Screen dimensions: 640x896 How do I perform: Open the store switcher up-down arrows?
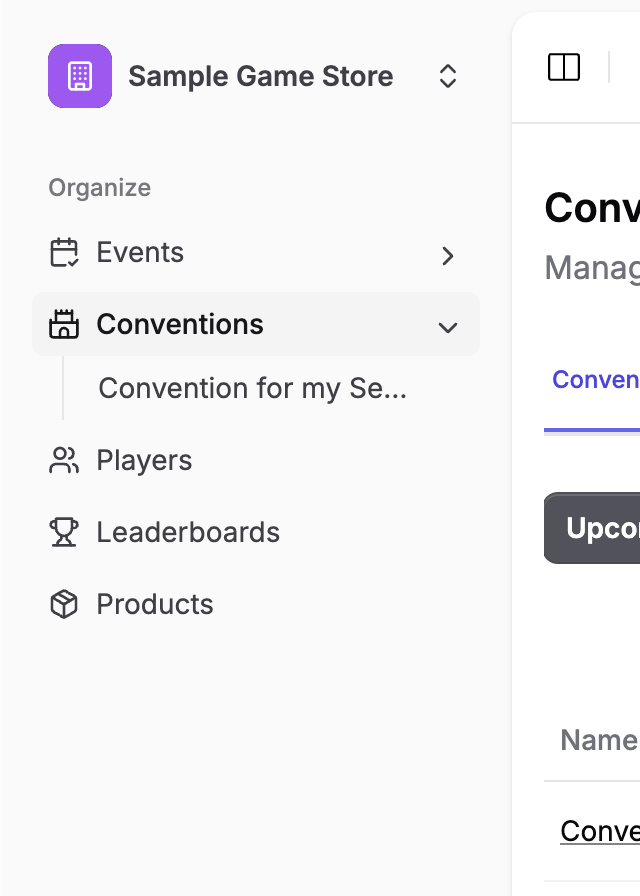(x=448, y=76)
